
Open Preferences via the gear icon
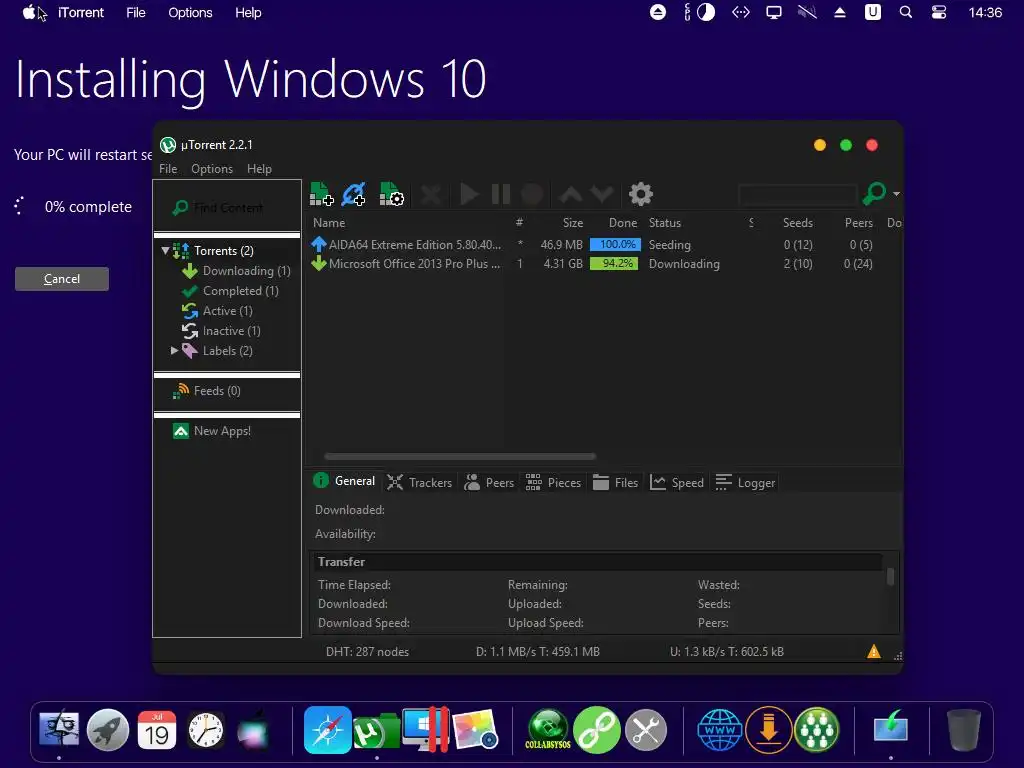(641, 194)
